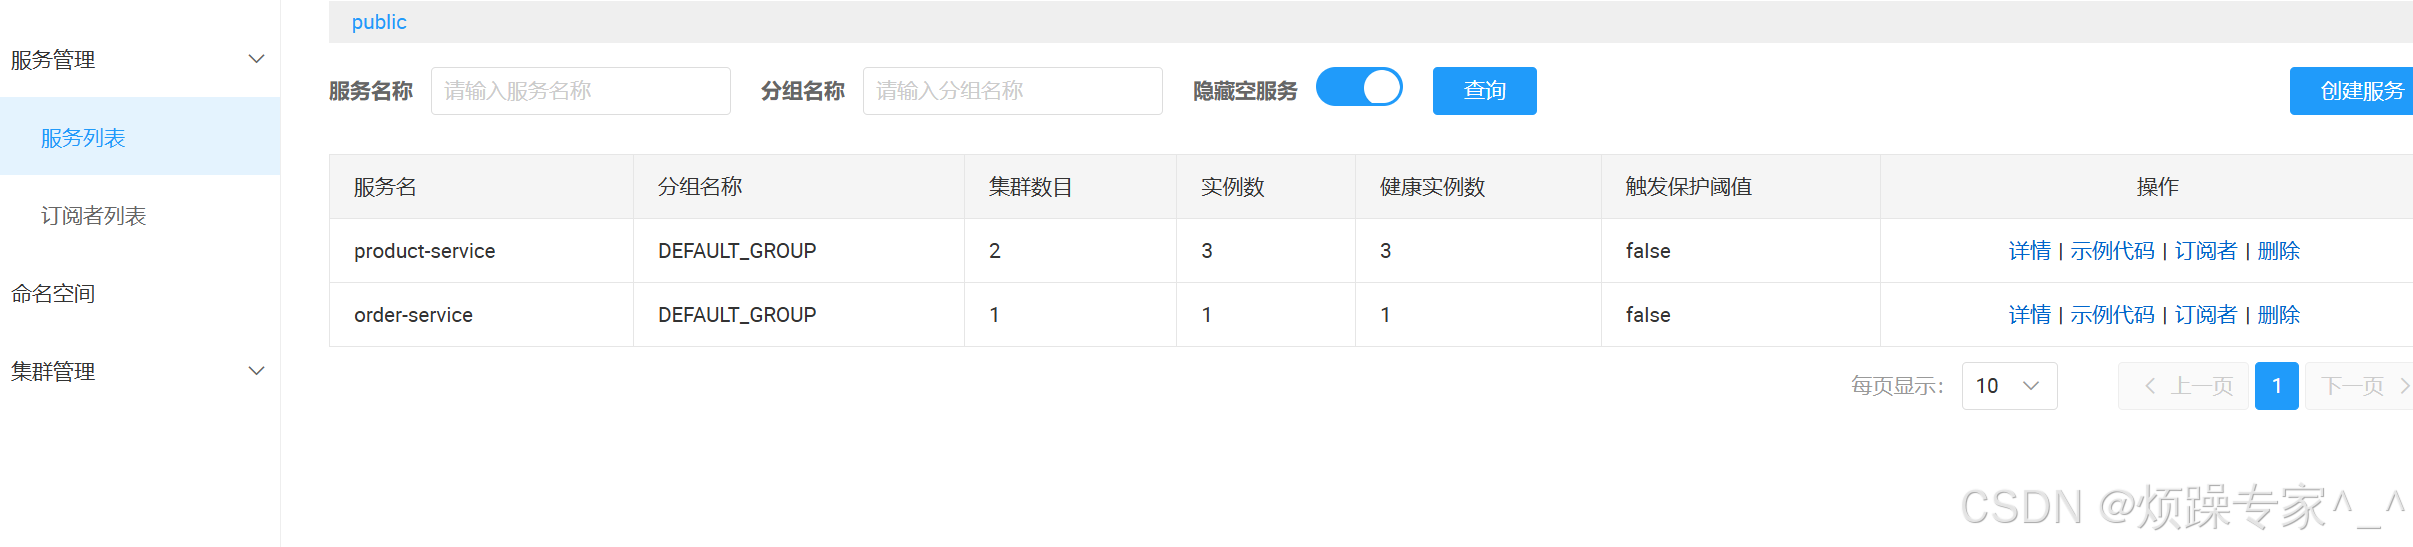Open the 服务列表 menu item
This screenshot has width=2413, height=547.
[140, 137]
